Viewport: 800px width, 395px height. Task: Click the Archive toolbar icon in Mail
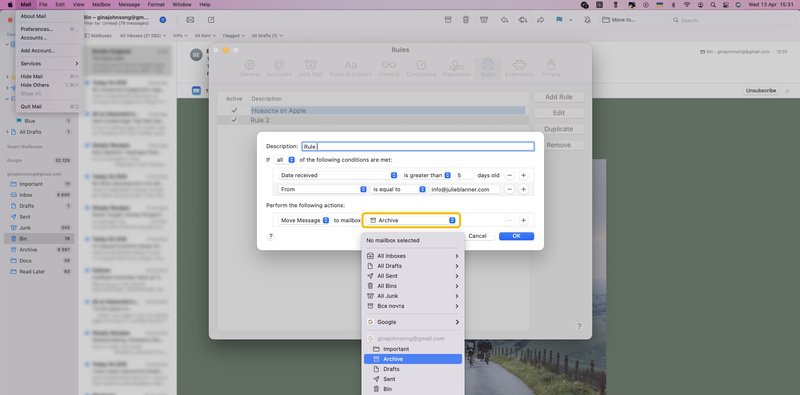tap(447, 20)
